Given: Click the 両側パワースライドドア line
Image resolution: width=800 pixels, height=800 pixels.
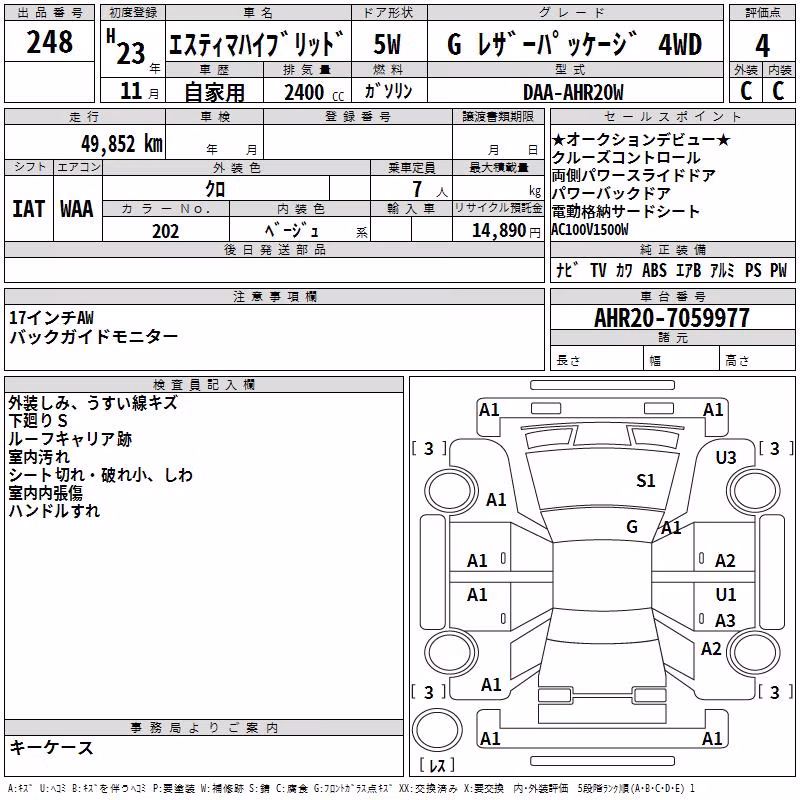Looking at the screenshot, I should coord(634,176).
